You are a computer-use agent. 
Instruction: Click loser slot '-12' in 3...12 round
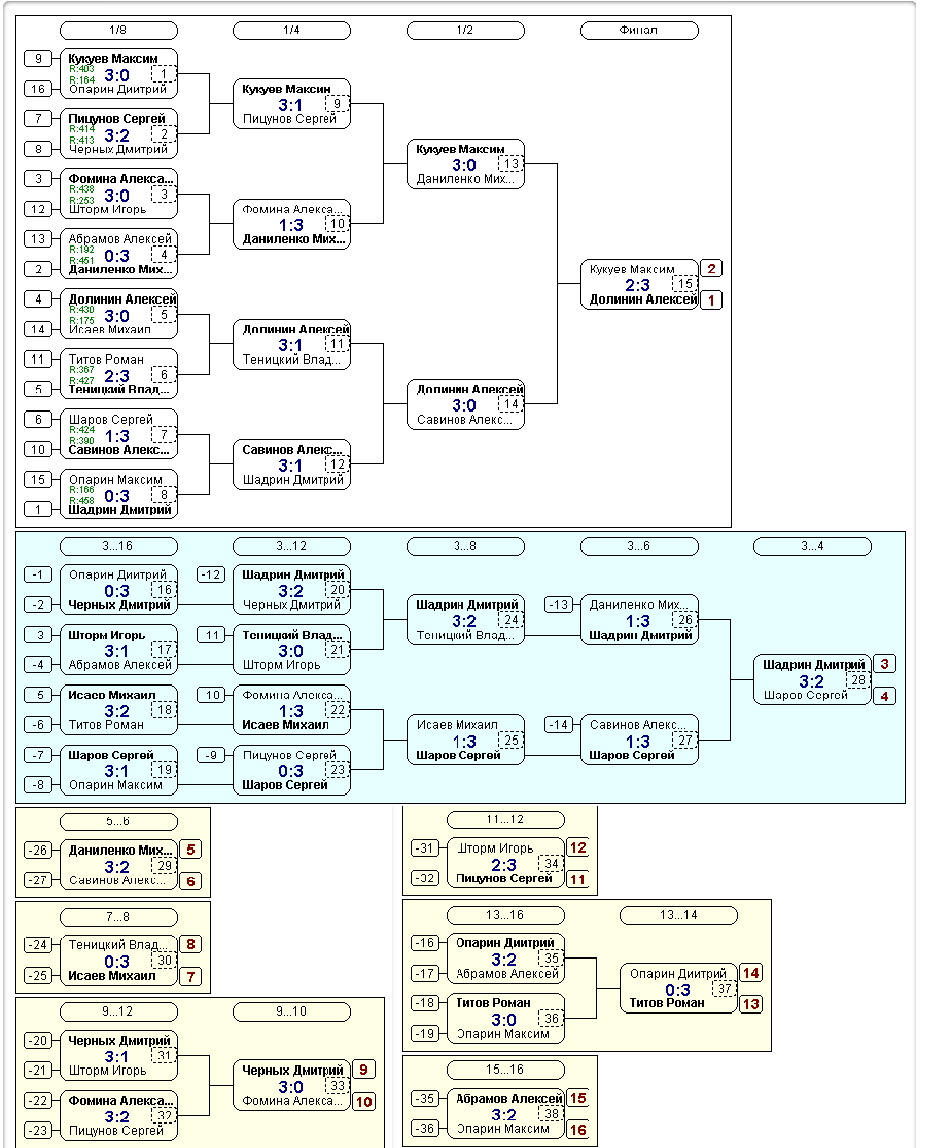point(212,575)
